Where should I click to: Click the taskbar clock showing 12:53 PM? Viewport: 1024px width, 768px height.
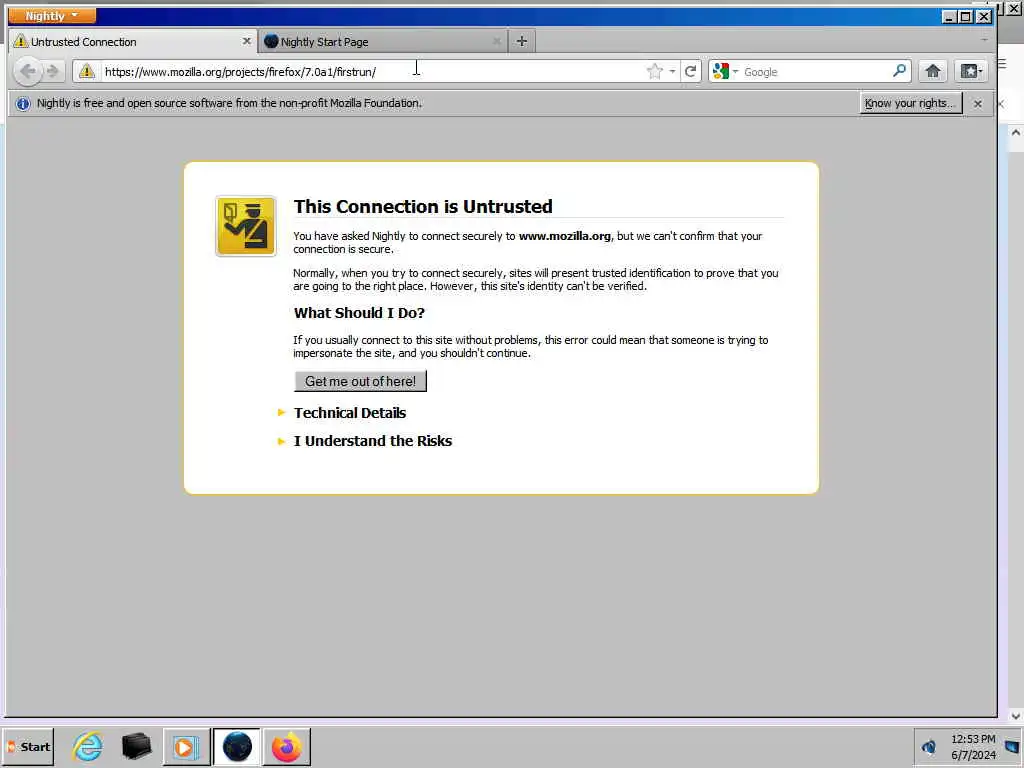click(x=973, y=746)
